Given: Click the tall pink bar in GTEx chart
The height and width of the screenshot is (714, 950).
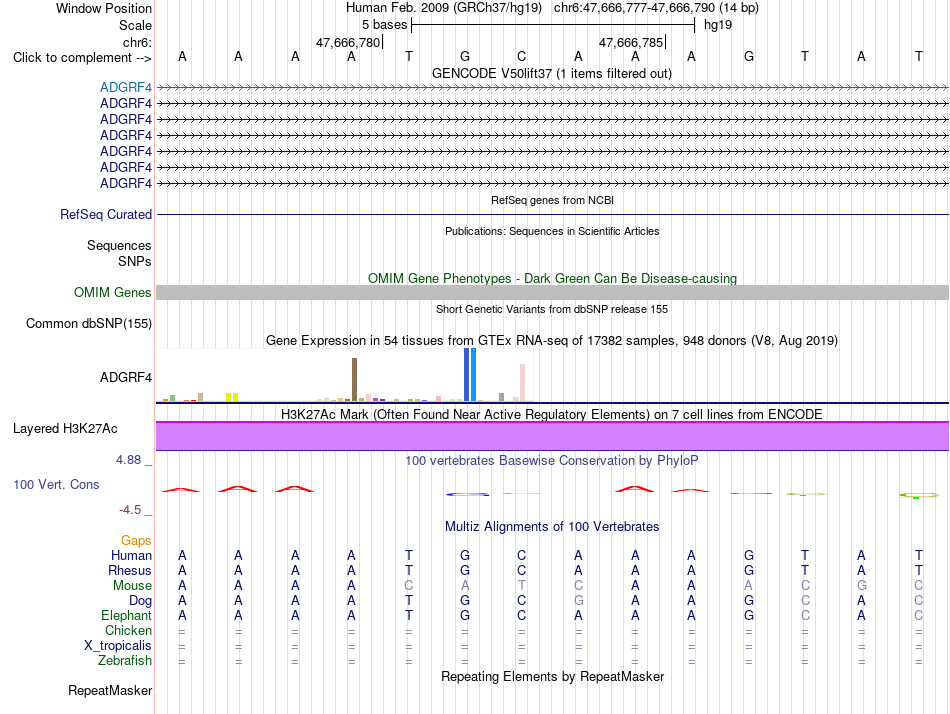Looking at the screenshot, I should coord(522,382).
